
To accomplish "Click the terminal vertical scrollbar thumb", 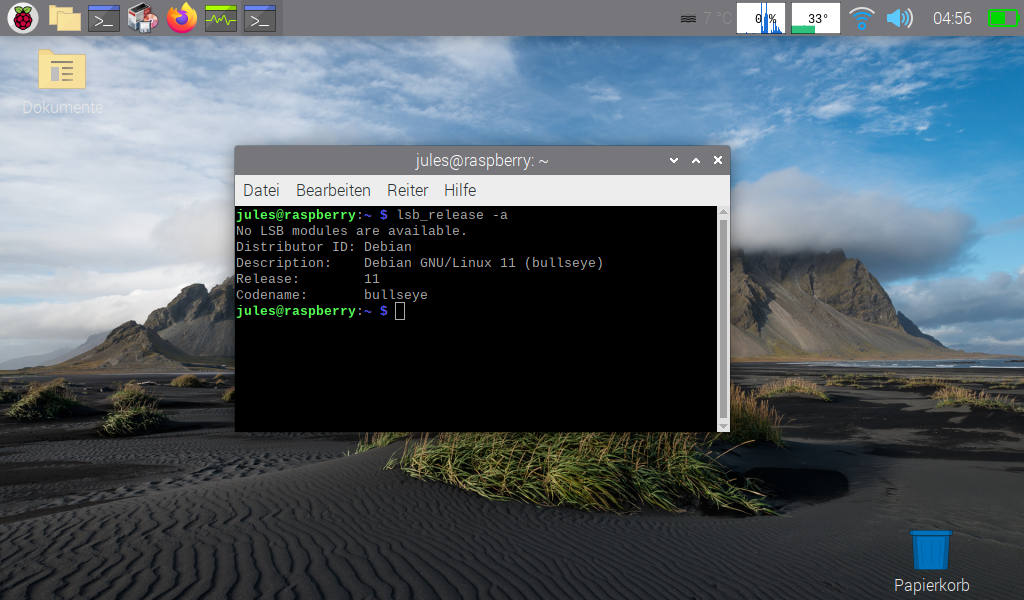I will click(723, 319).
